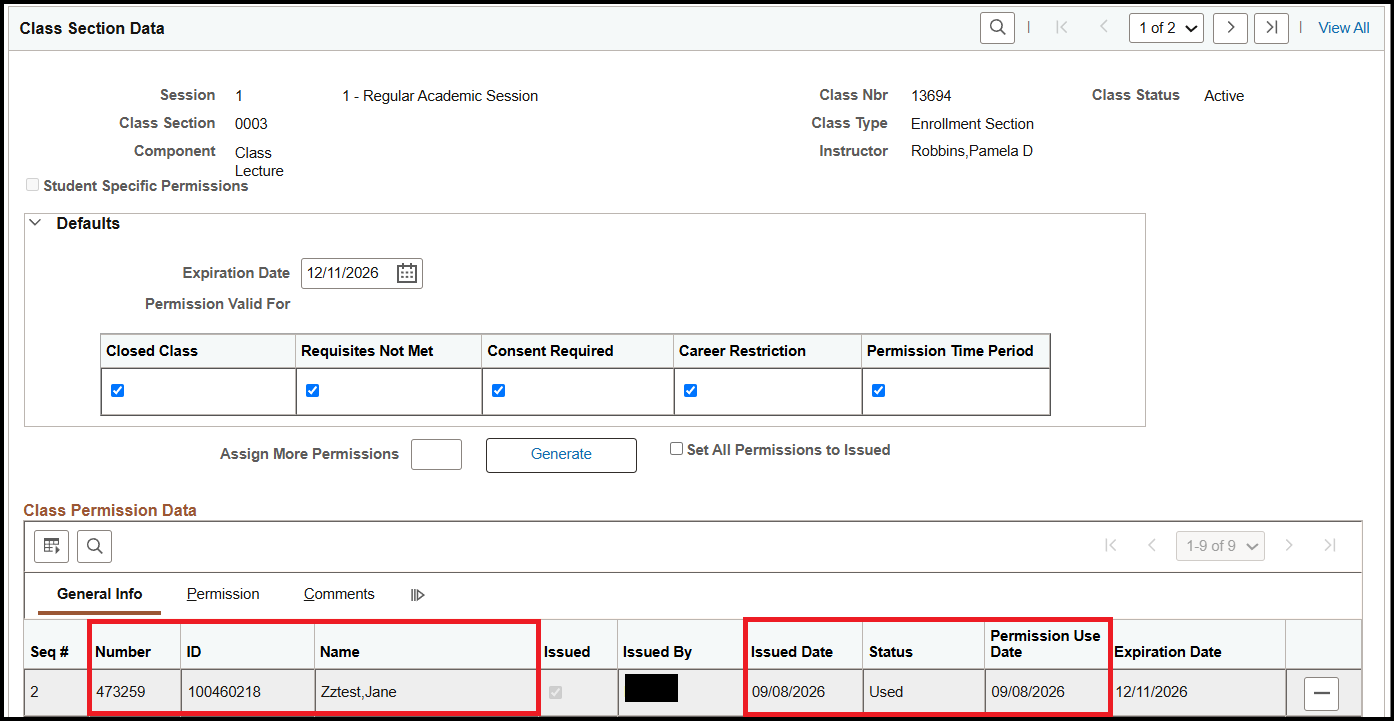The image size is (1394, 721).
Task: Go to previous permission rows arrow
Action: coord(1152,545)
